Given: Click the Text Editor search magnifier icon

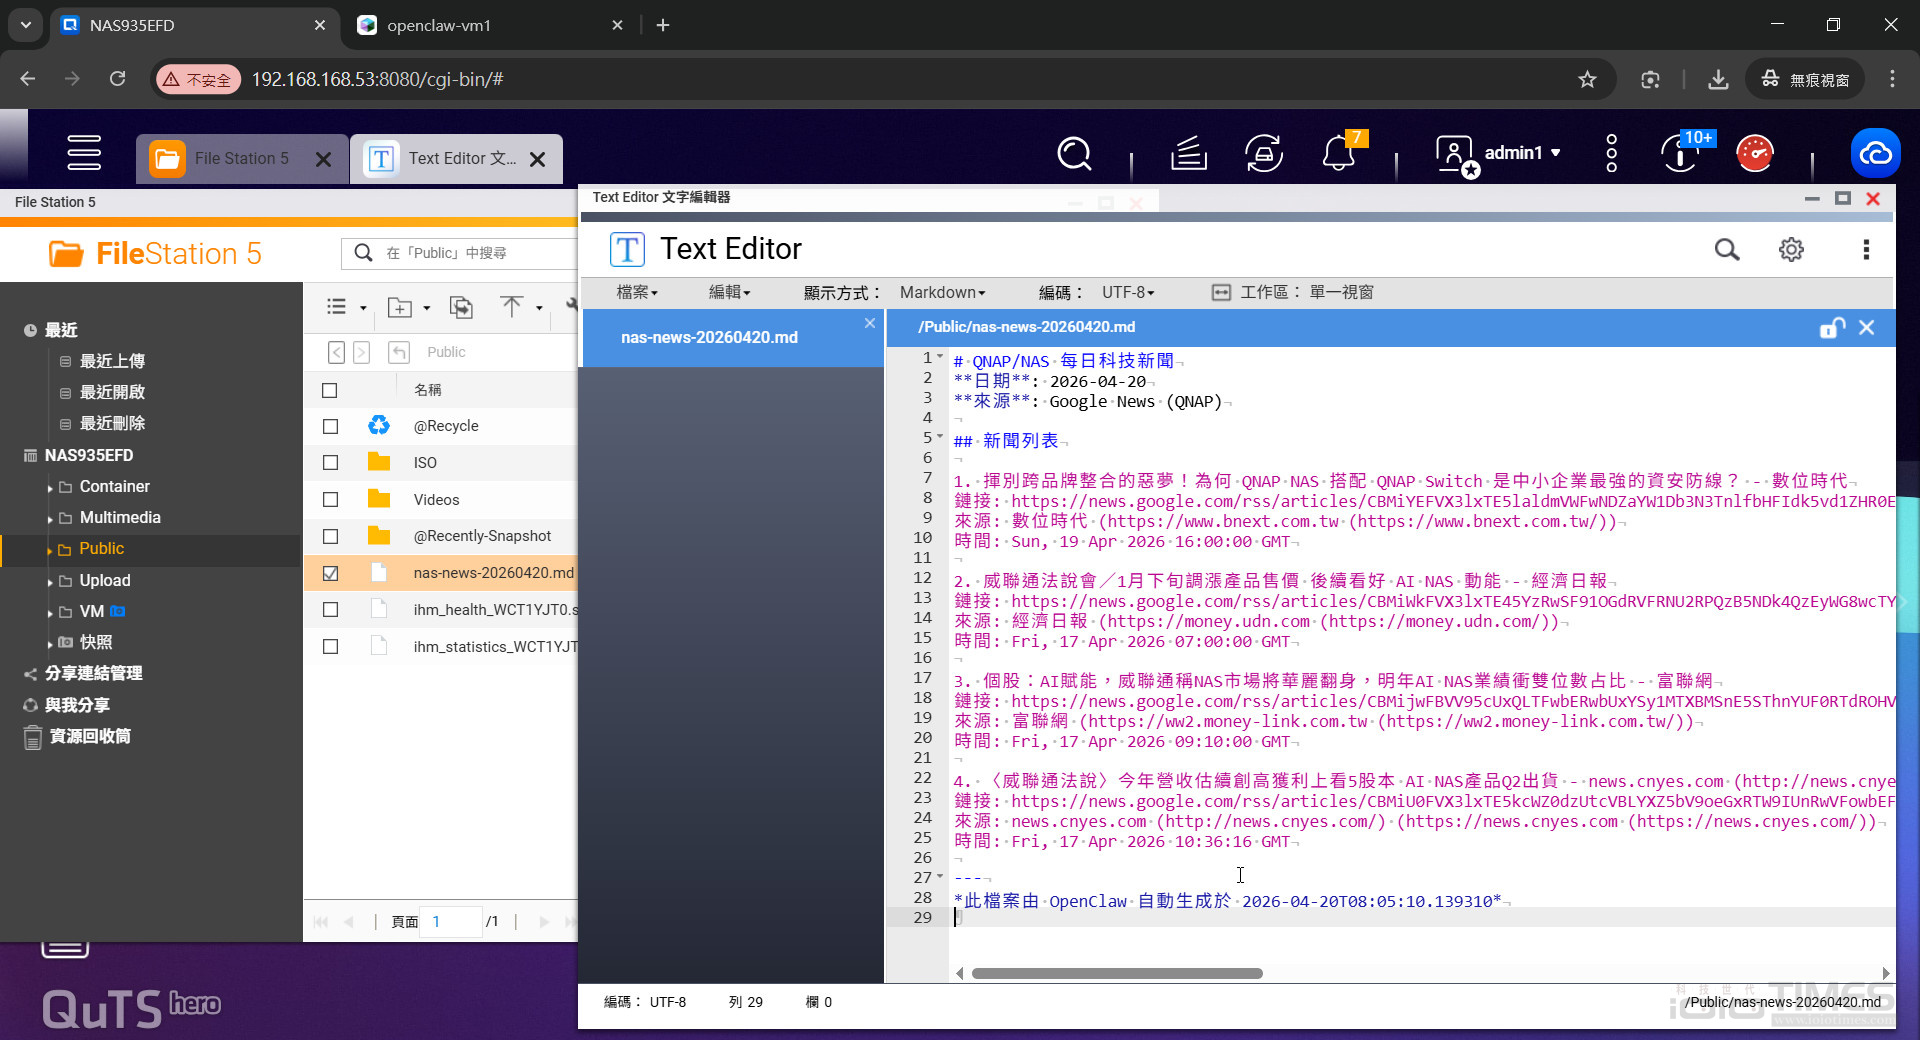Looking at the screenshot, I should pos(1726,250).
